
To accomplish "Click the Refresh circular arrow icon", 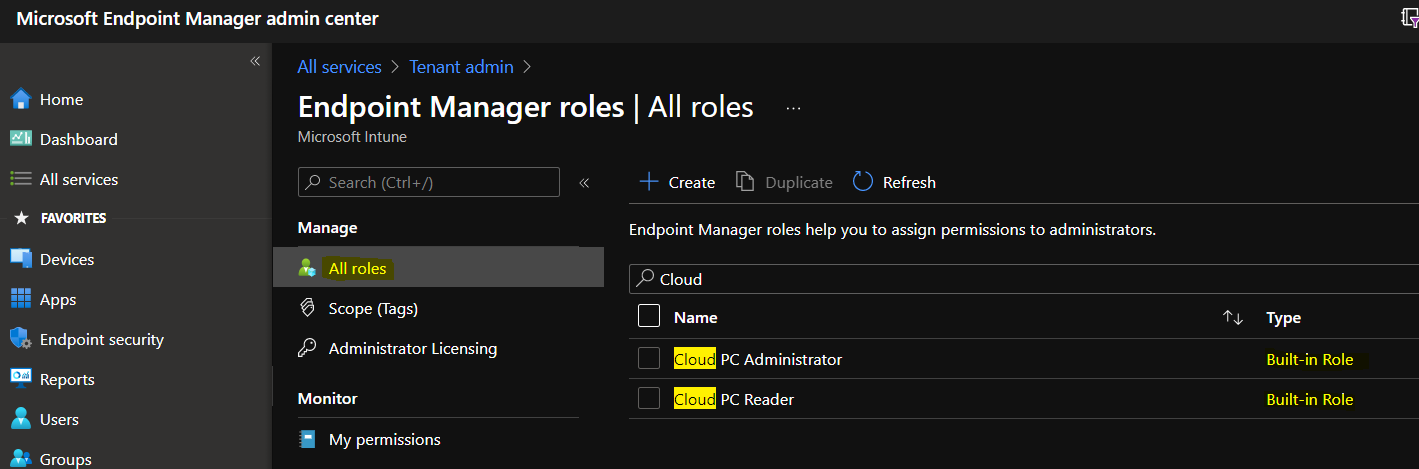I will click(863, 182).
